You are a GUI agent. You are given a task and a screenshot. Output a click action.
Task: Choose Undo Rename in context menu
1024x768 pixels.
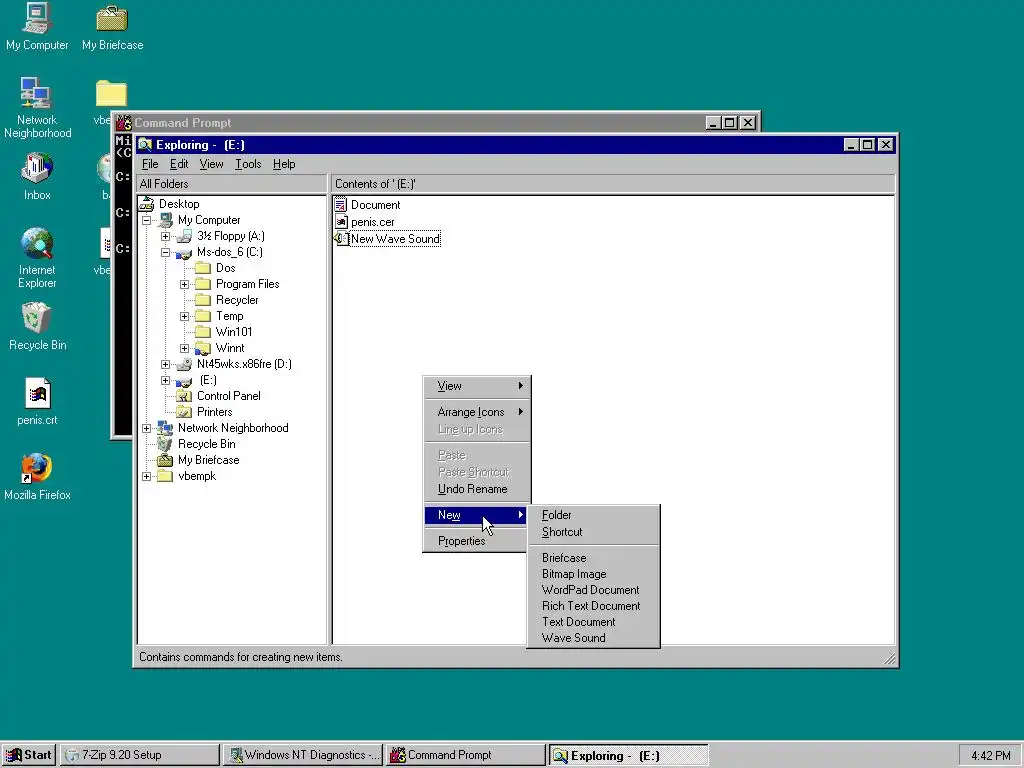(476, 489)
